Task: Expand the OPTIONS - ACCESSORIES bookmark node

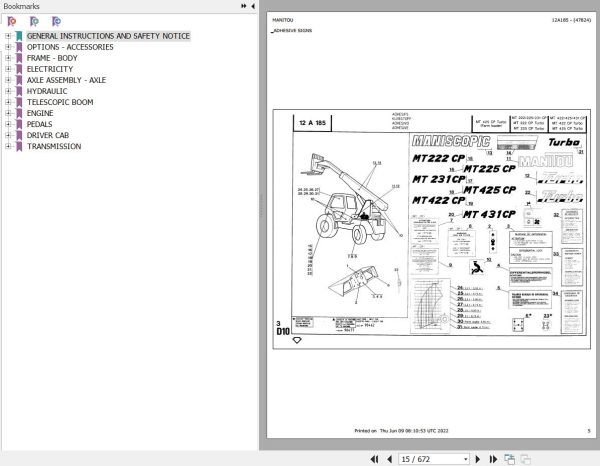Action: pyautogui.click(x=8, y=47)
